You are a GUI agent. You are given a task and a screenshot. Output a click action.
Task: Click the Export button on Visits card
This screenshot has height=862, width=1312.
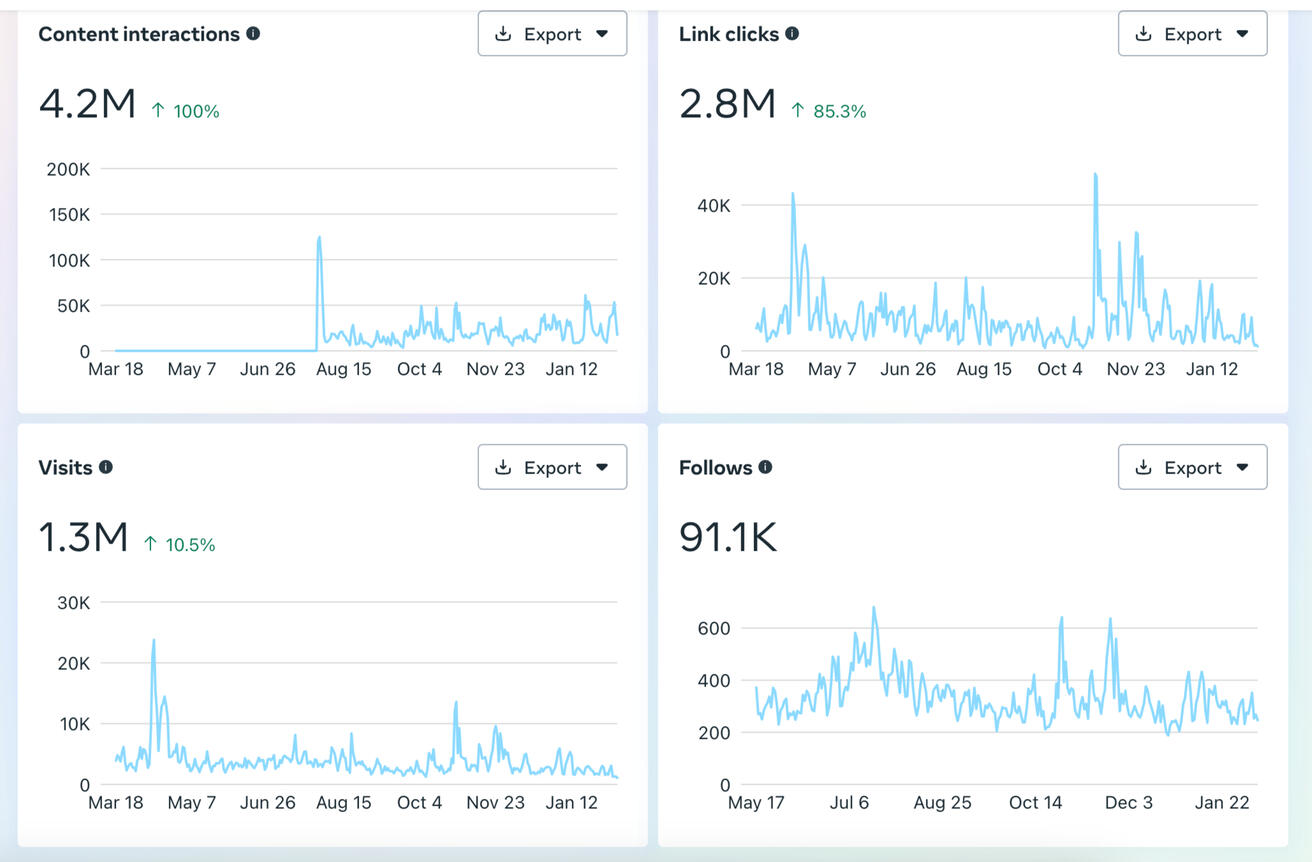click(x=552, y=466)
